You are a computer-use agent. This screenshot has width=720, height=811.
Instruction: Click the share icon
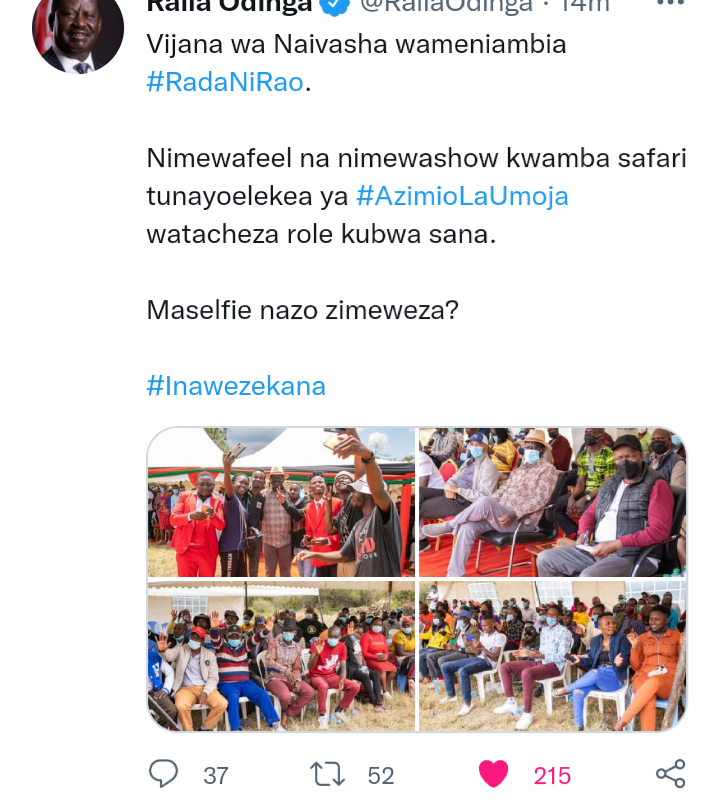coord(670,774)
